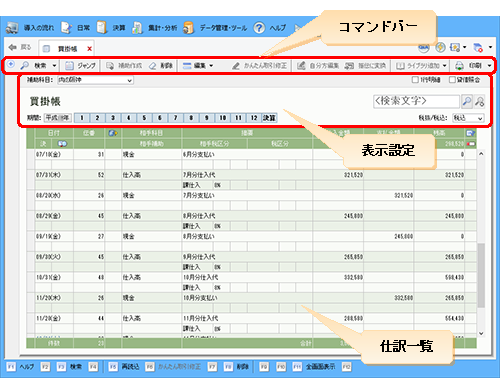Click the 検索文字 search input field
Image resolution: width=500 pixels, height=378 pixels.
point(416,101)
